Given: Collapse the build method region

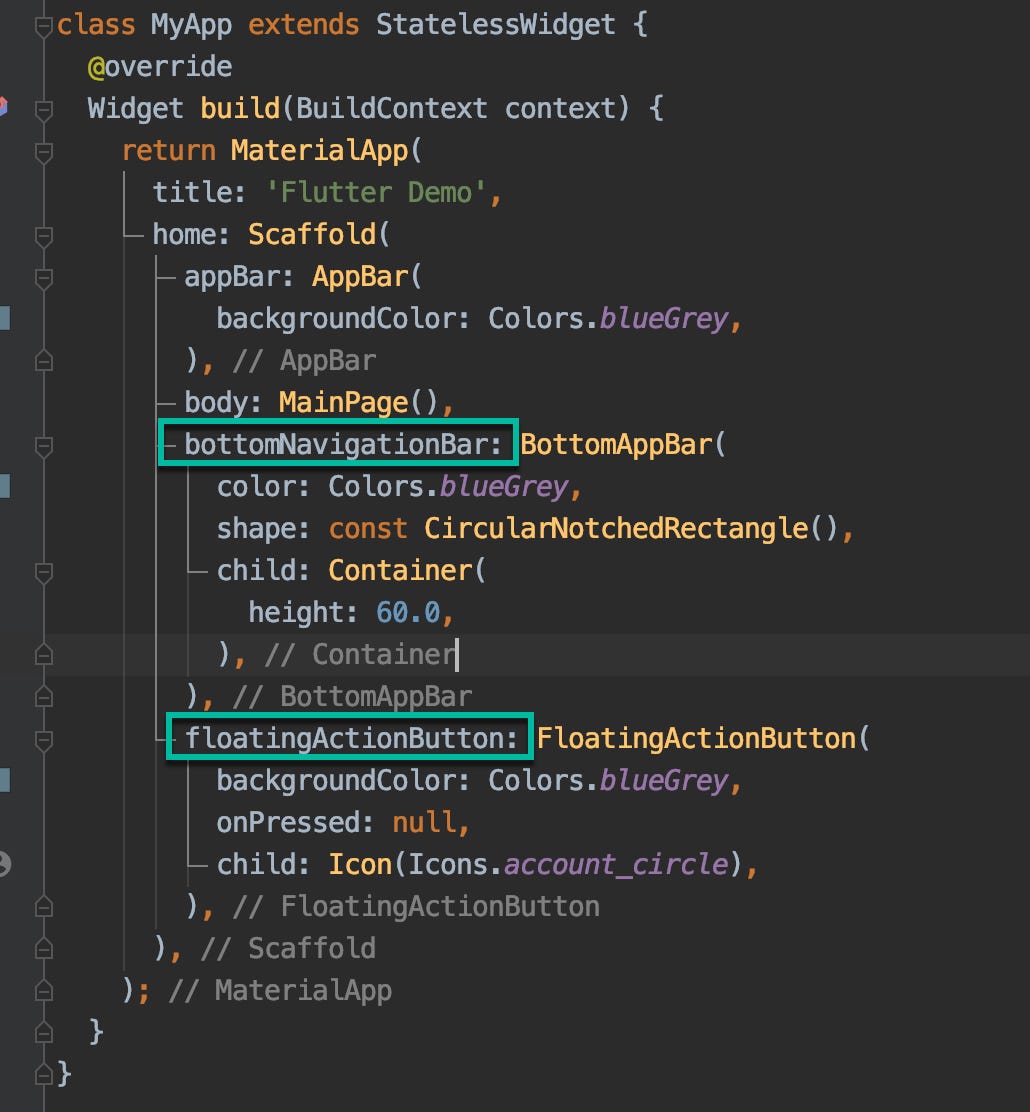Looking at the screenshot, I should point(43,108).
